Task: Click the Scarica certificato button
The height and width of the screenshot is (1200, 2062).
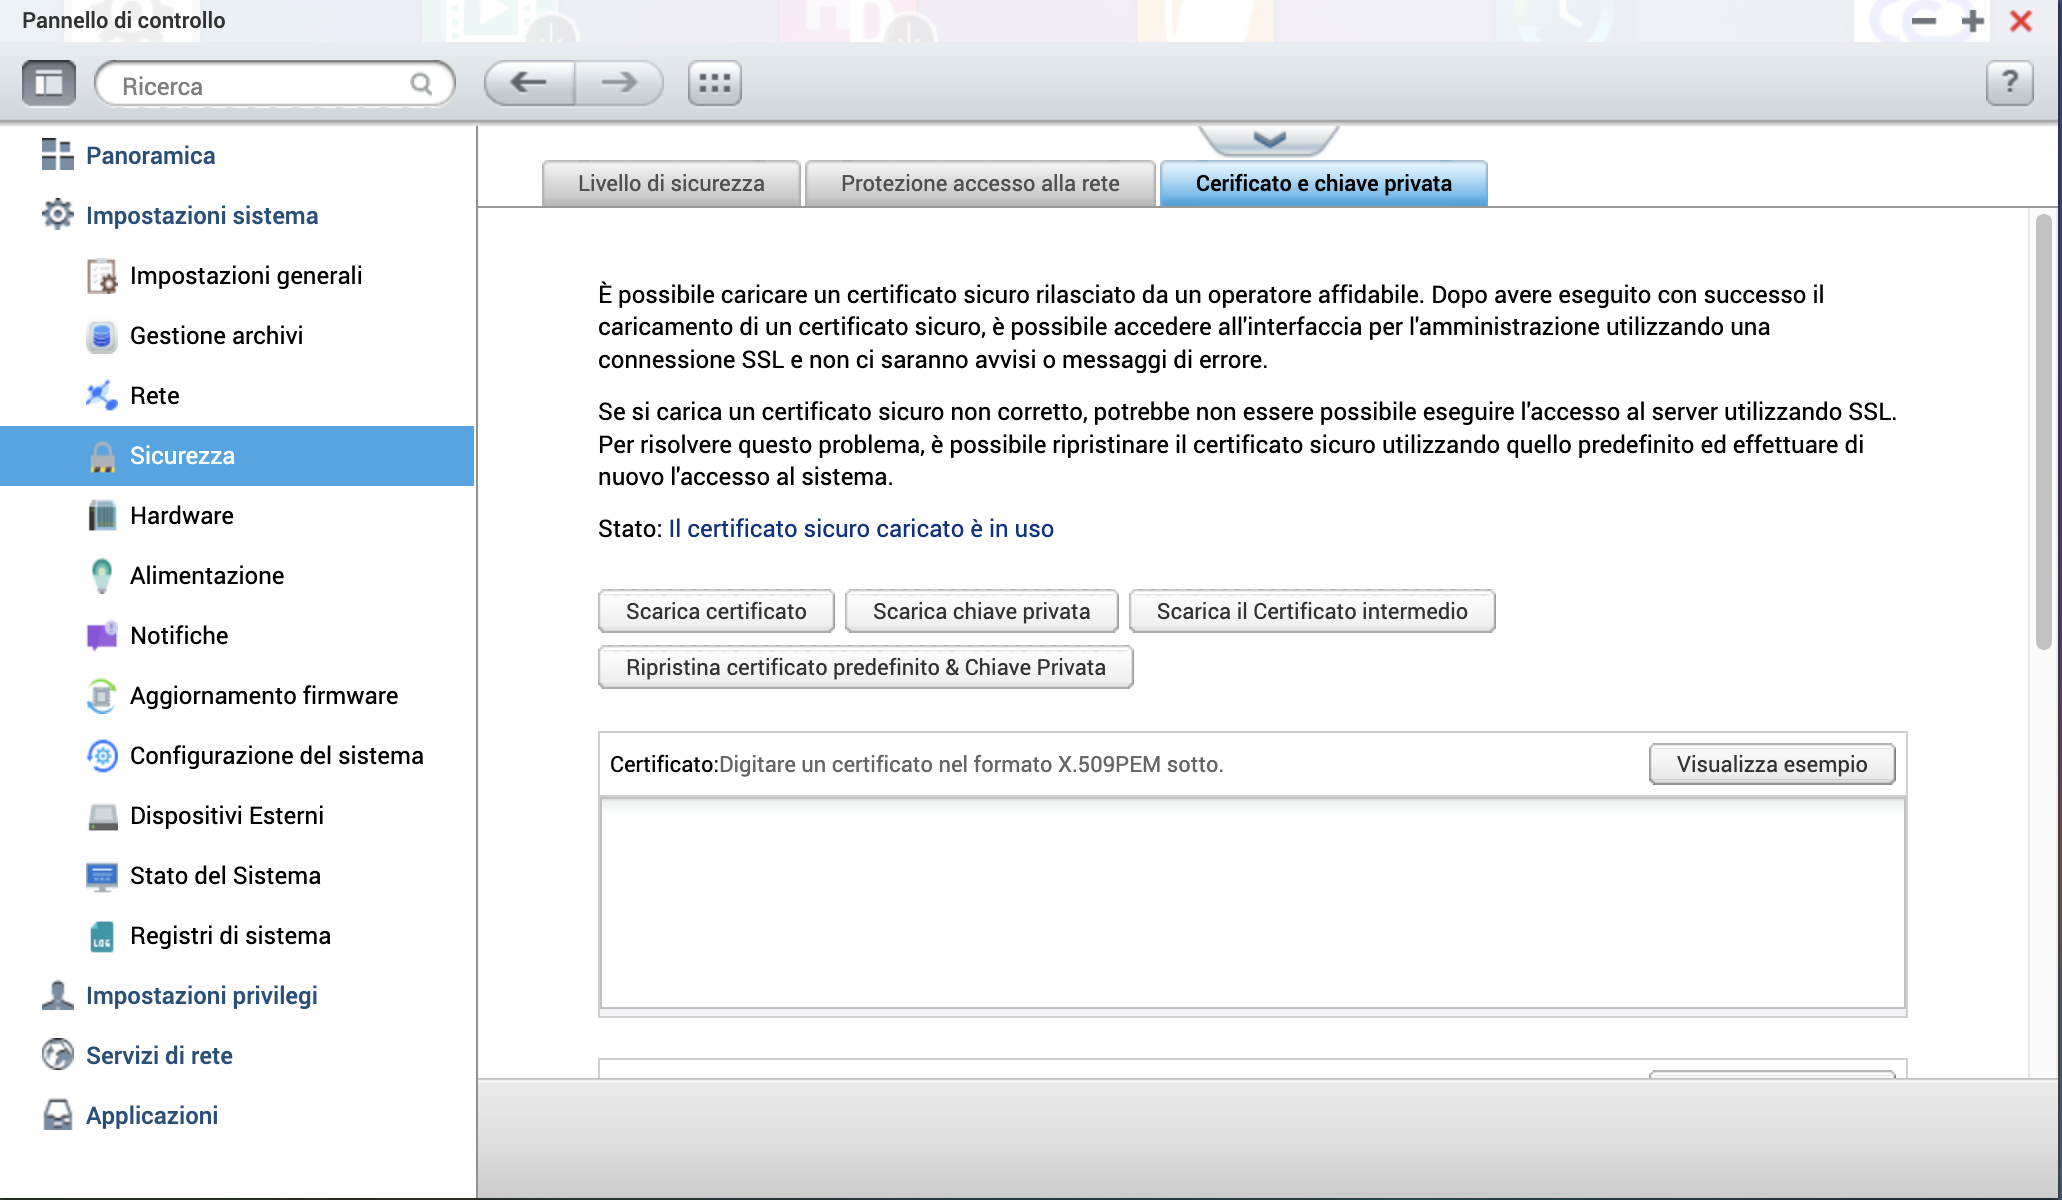Action: click(715, 612)
